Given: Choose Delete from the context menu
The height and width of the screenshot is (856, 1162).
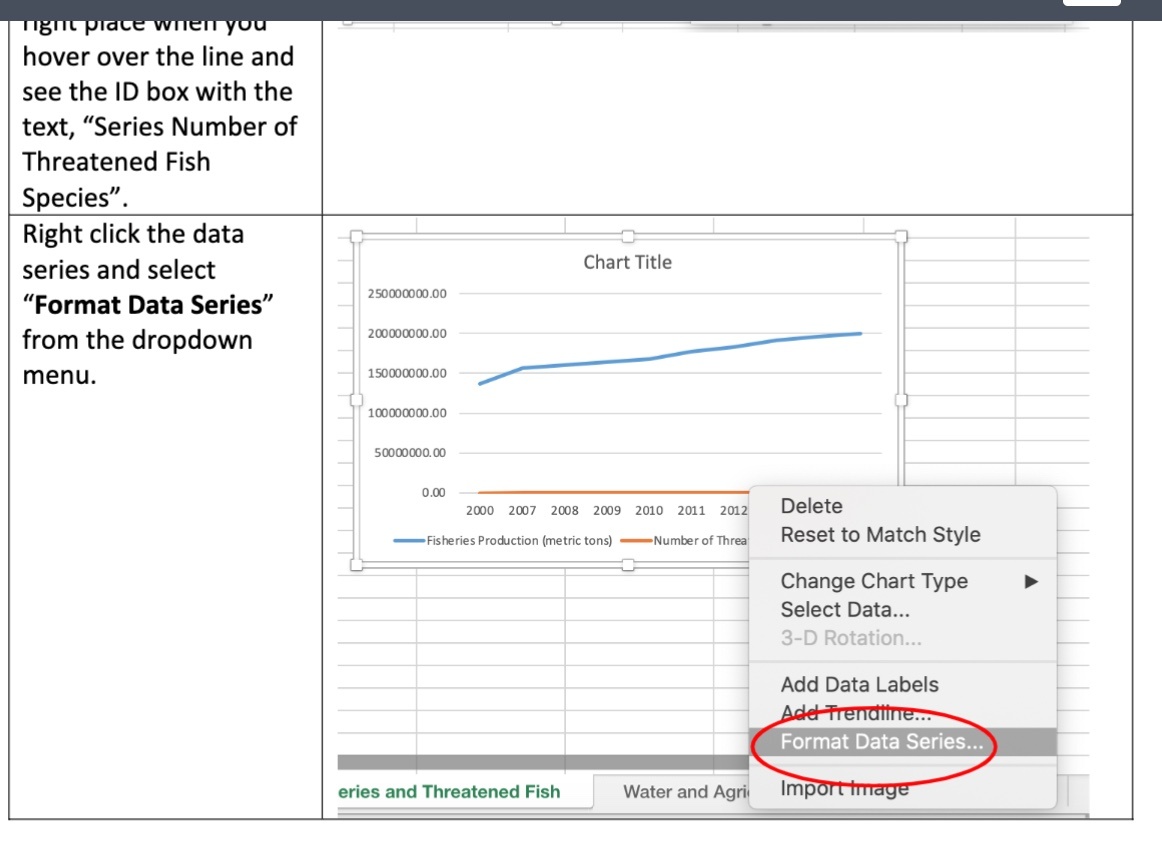Looking at the screenshot, I should 811,506.
